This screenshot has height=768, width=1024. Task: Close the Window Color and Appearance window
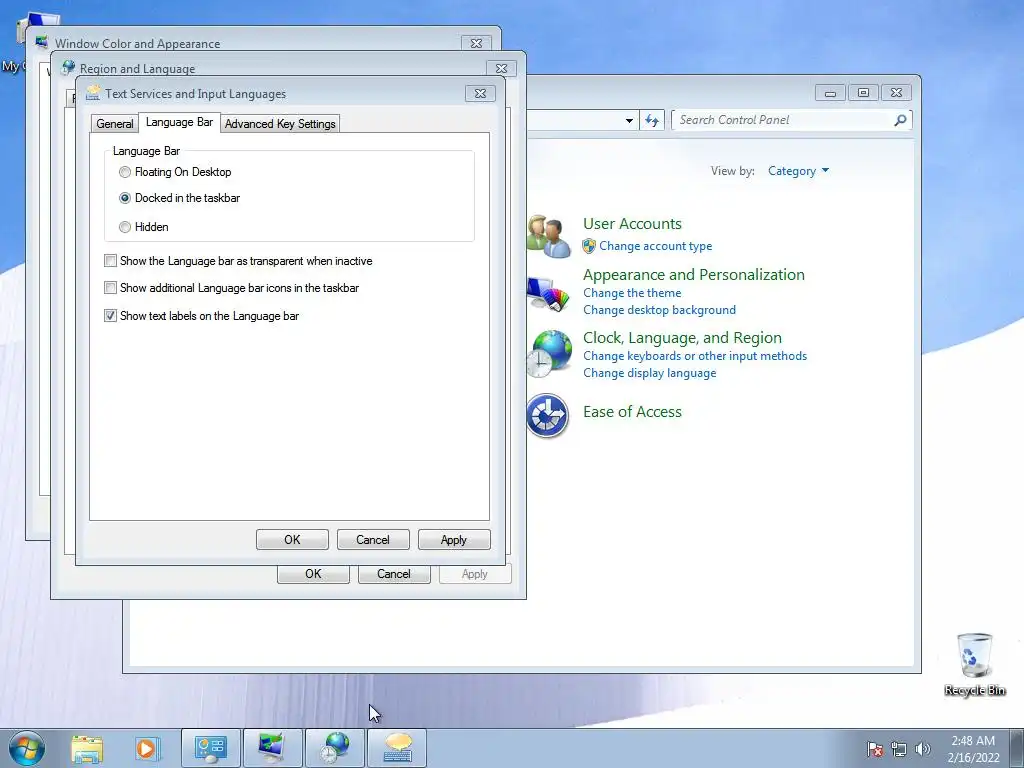pos(476,43)
